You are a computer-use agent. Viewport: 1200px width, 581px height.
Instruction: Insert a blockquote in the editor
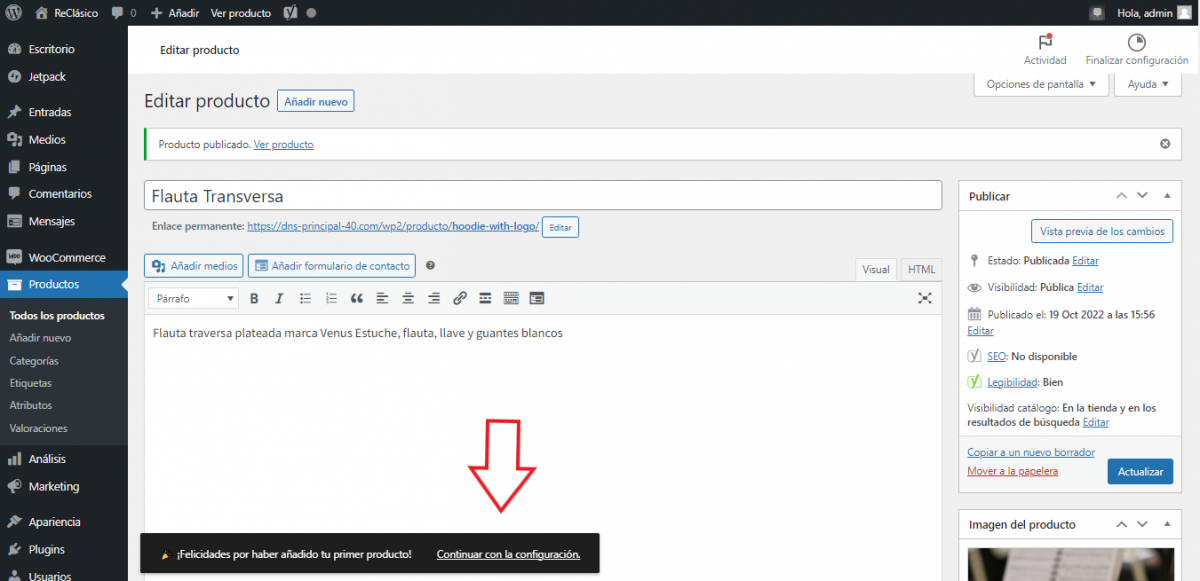tap(357, 298)
